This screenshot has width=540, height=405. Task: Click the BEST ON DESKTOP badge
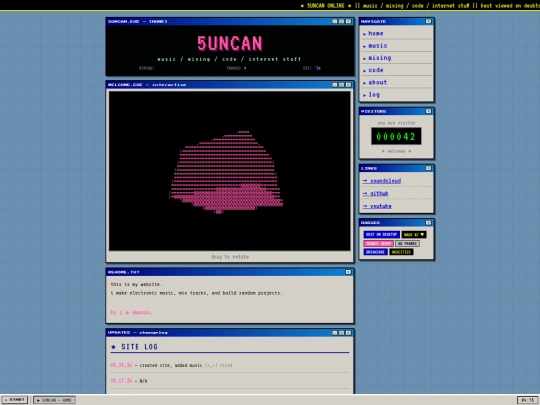click(381, 235)
